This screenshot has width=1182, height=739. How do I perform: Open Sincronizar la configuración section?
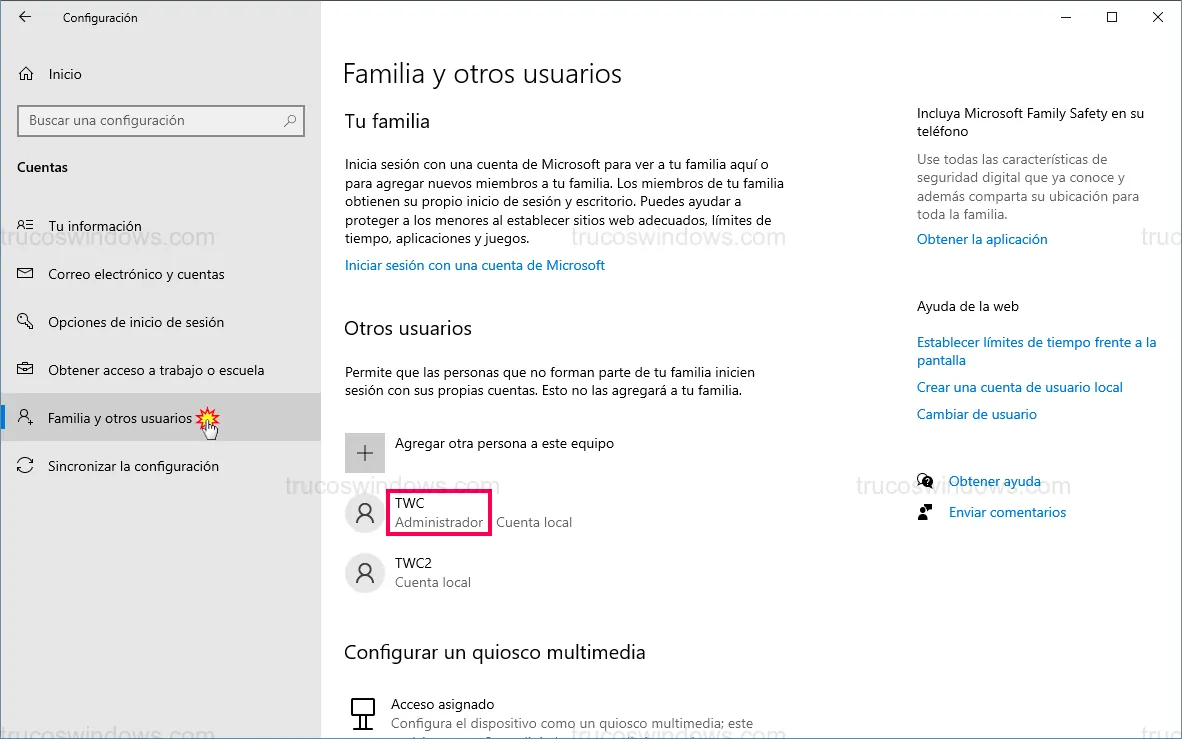point(133,466)
